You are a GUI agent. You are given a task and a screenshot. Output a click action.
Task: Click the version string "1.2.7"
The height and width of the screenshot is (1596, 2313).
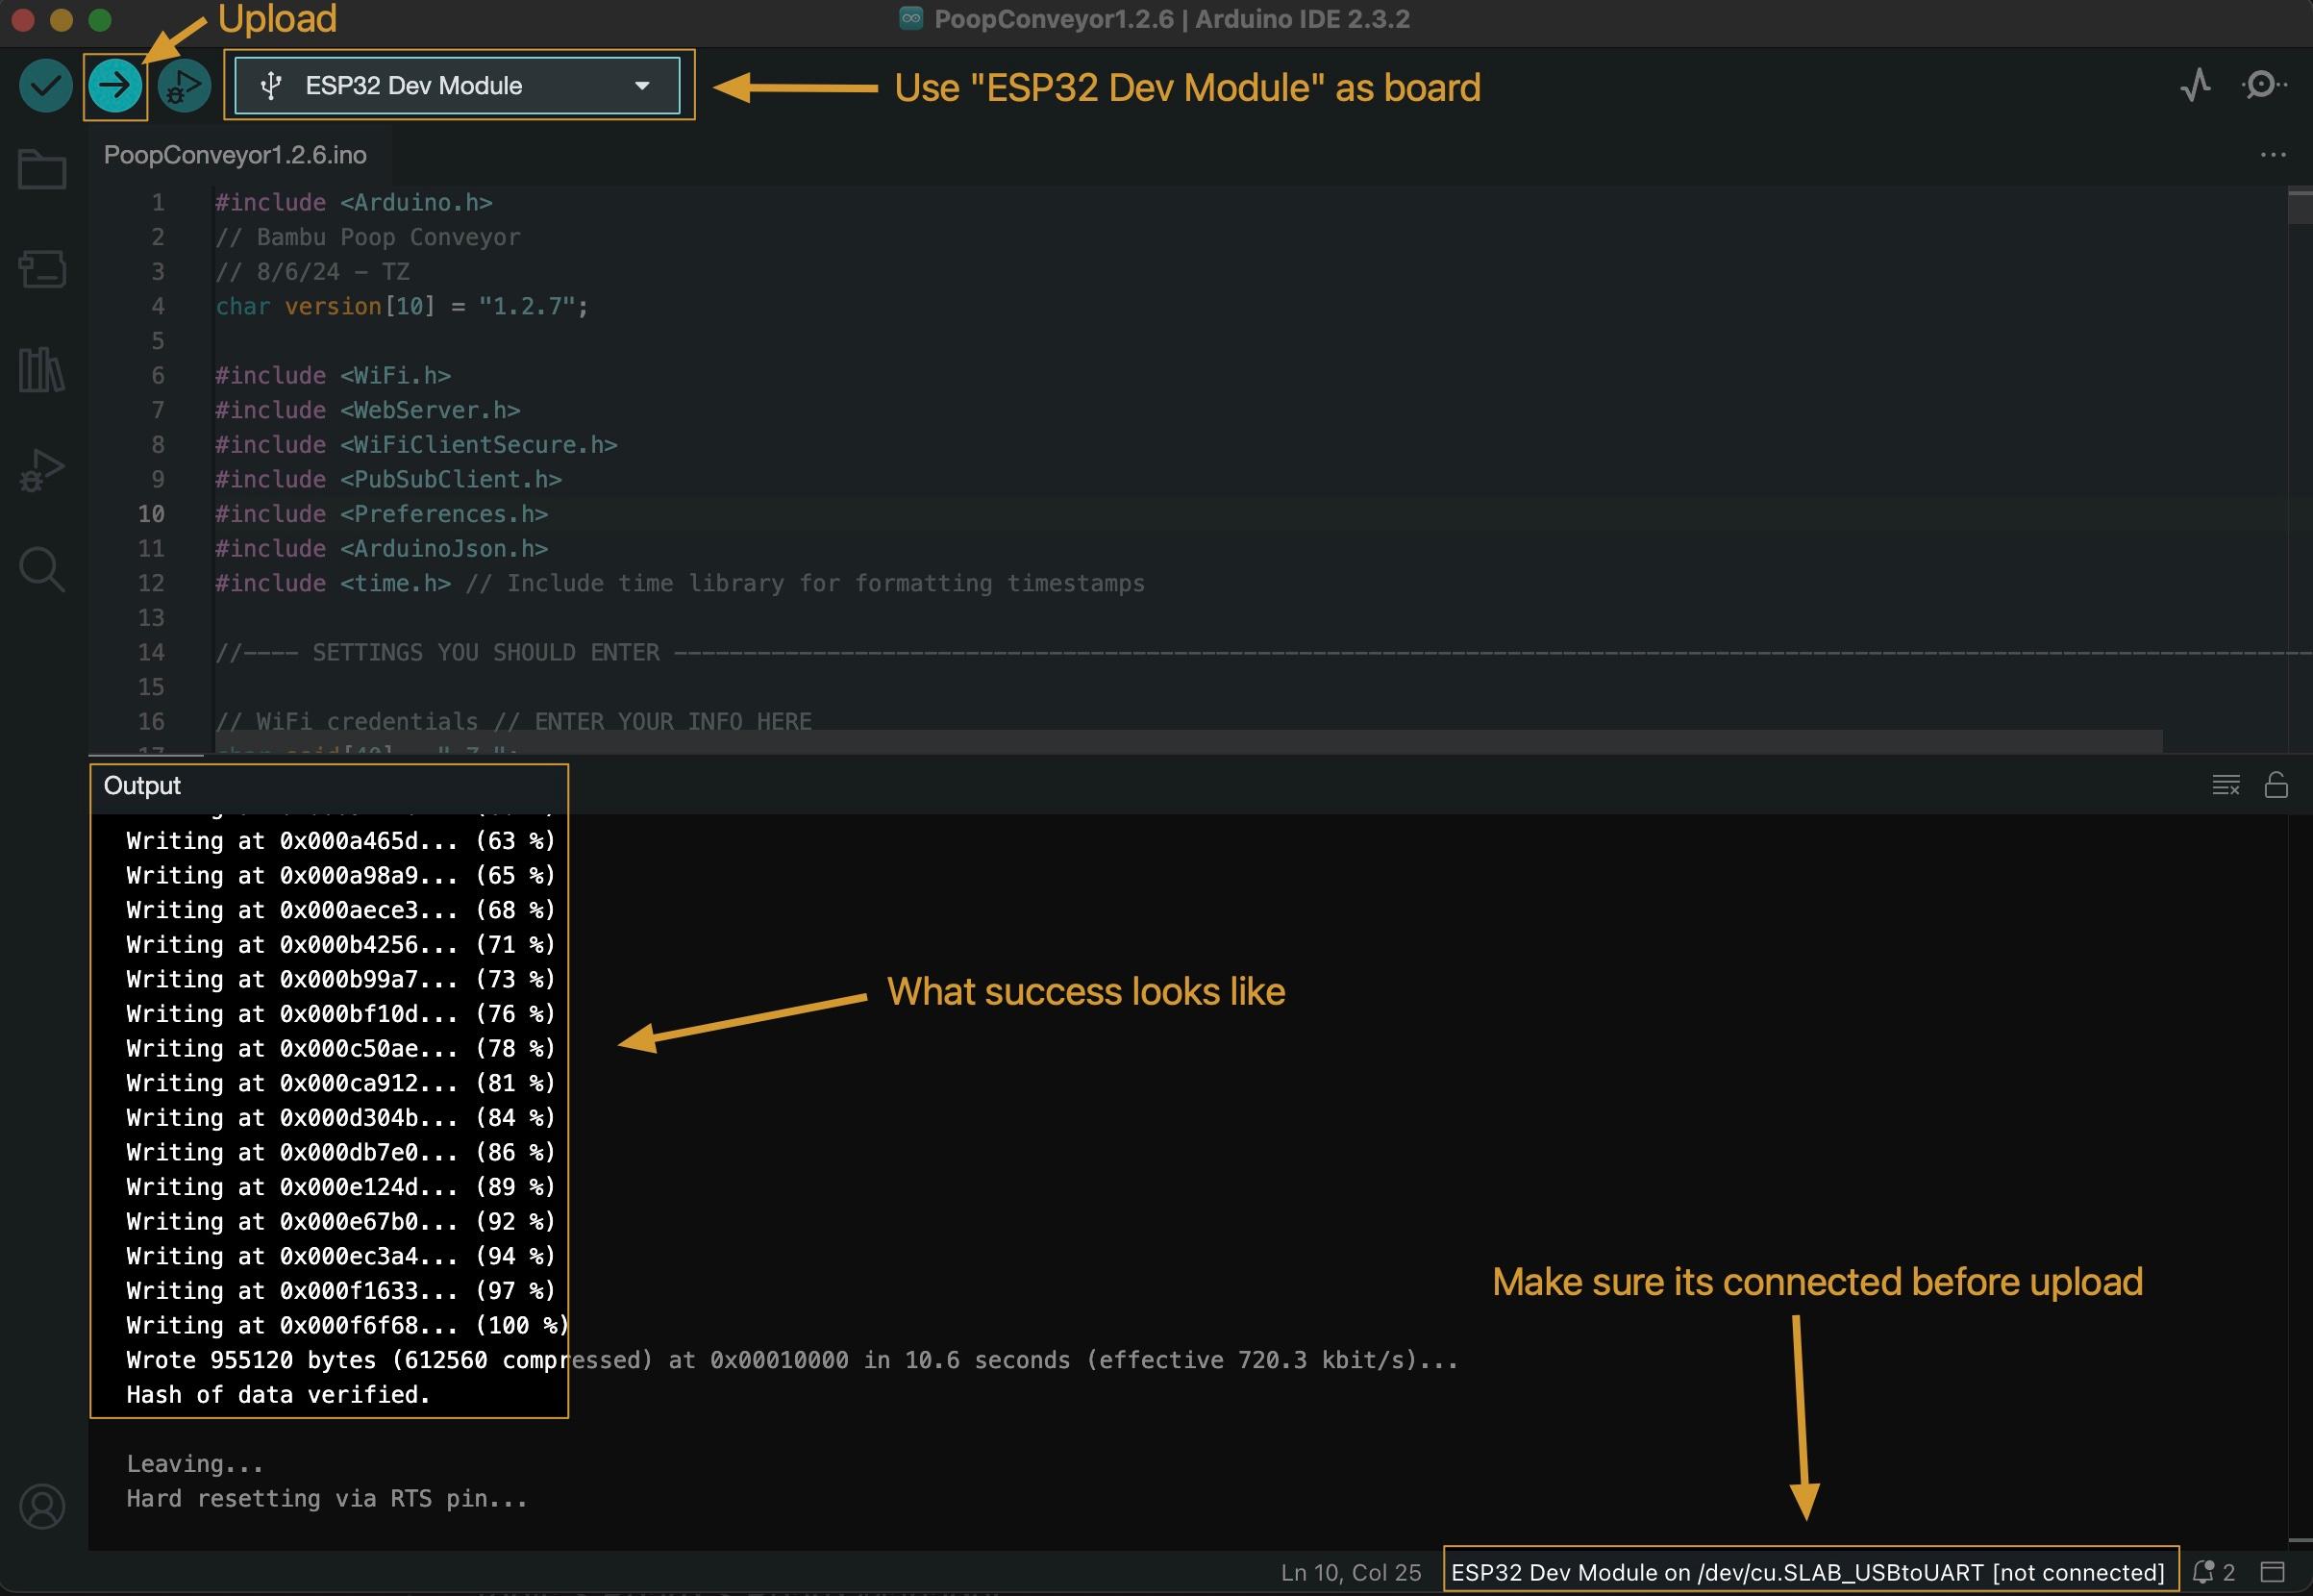pos(526,306)
